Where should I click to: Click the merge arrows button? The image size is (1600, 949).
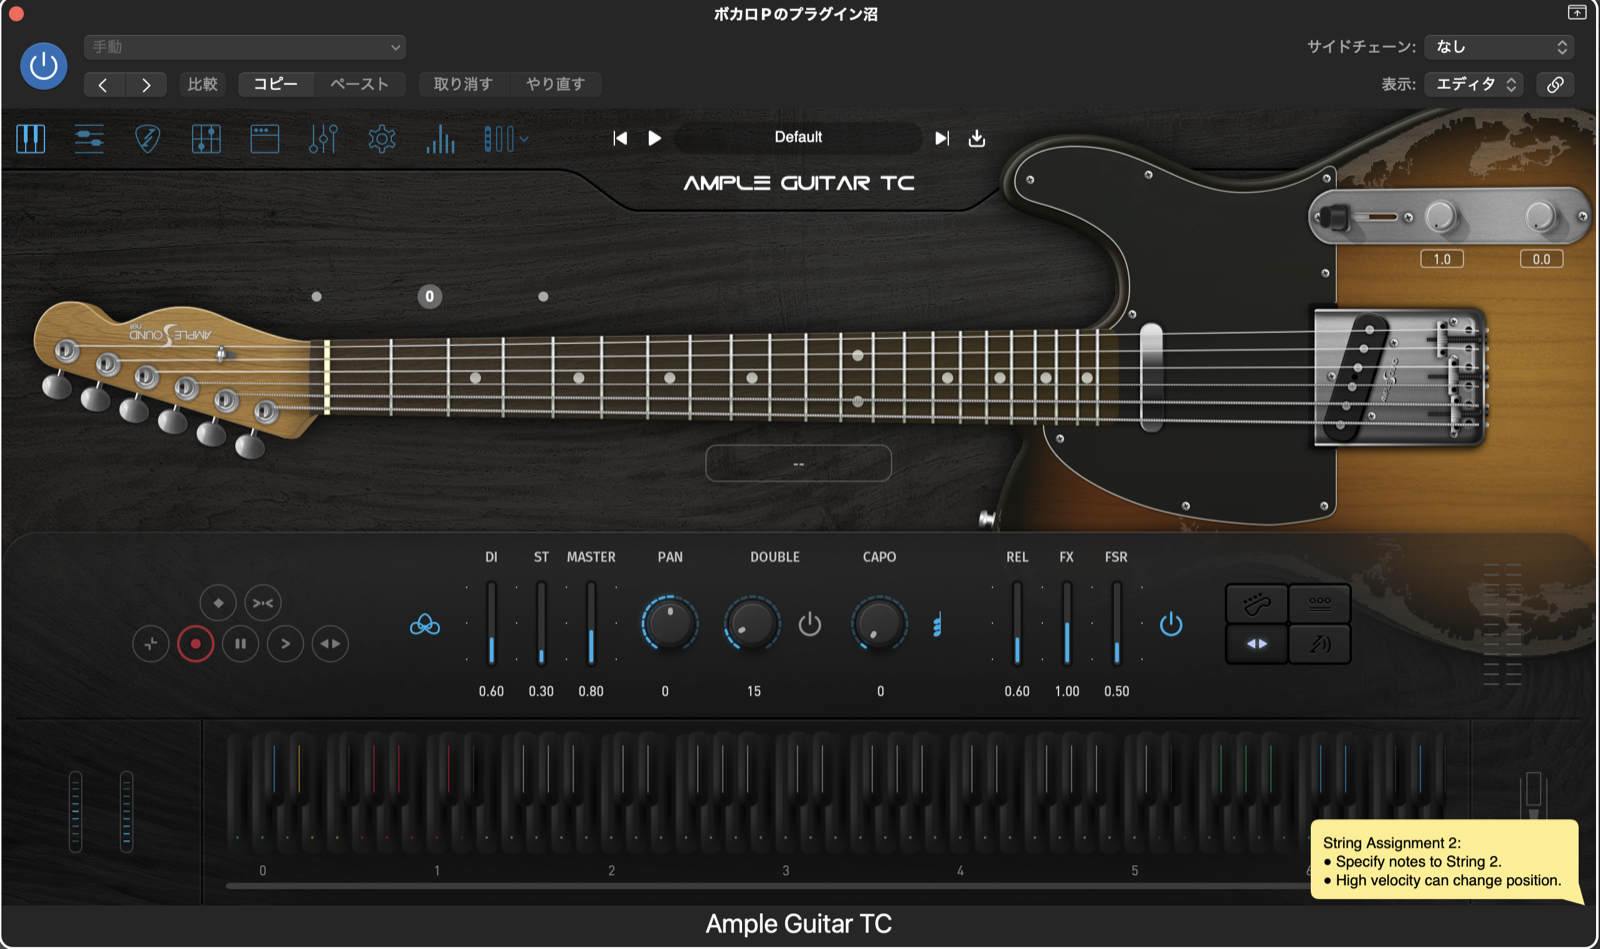pos(263,603)
